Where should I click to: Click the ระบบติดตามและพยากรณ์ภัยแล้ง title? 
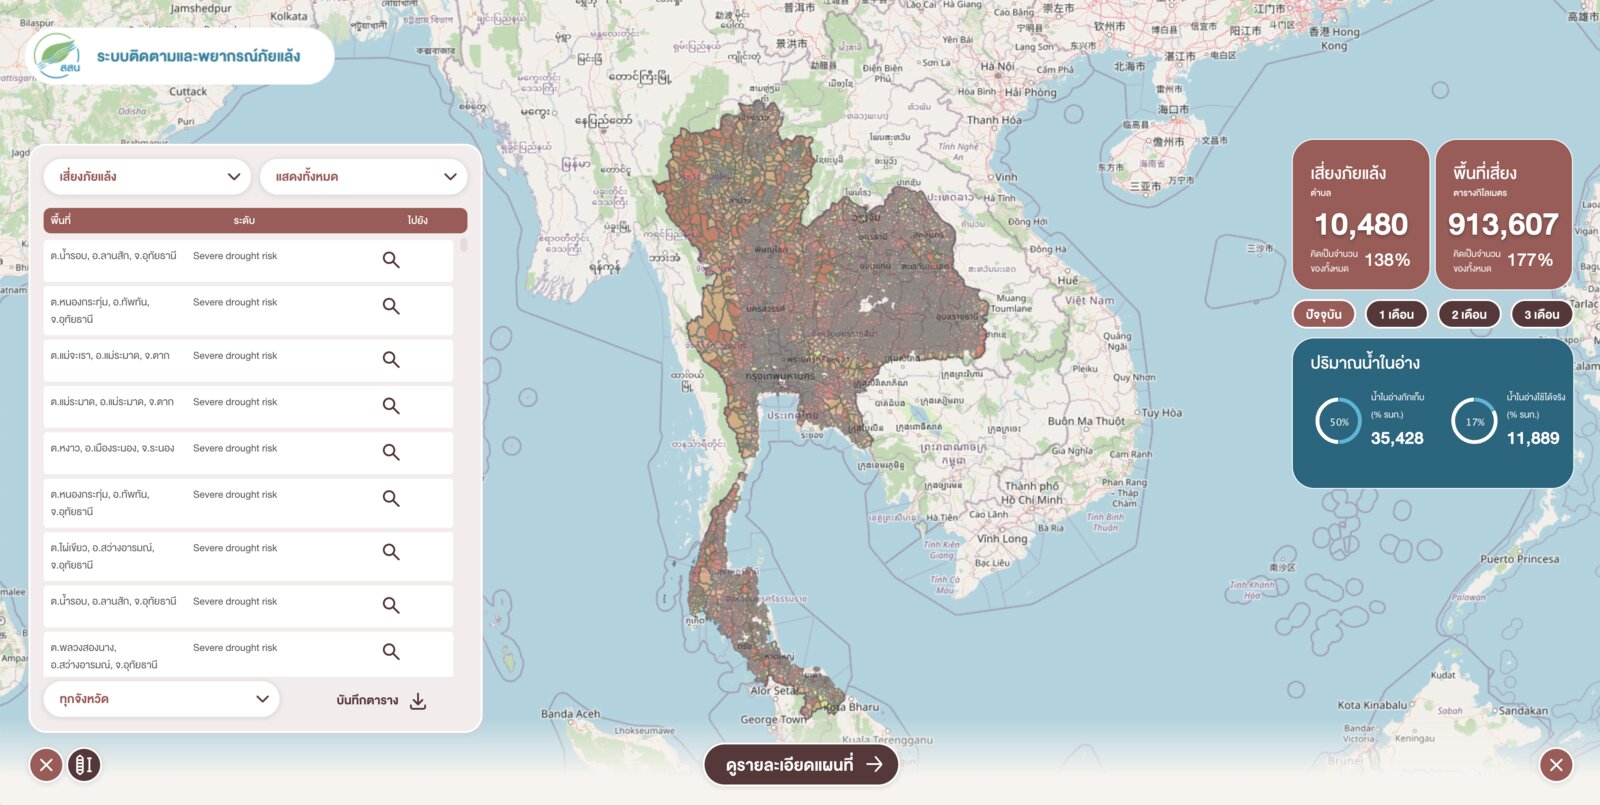(x=198, y=56)
